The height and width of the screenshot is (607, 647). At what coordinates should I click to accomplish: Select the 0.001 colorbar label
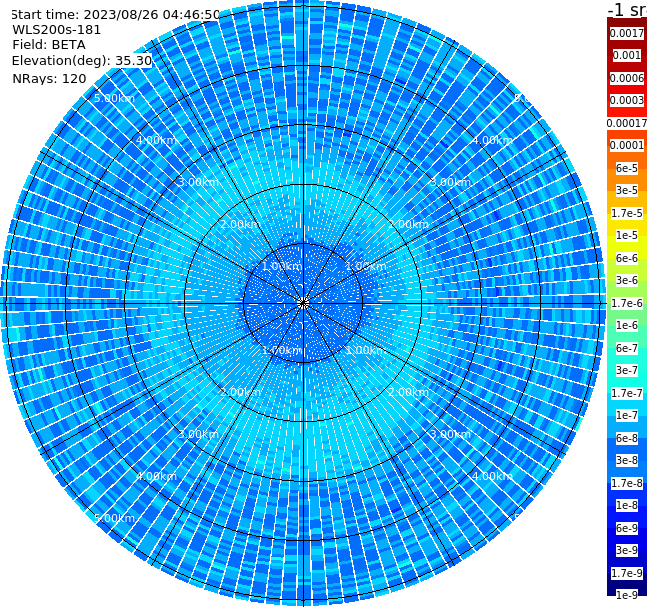click(627, 55)
